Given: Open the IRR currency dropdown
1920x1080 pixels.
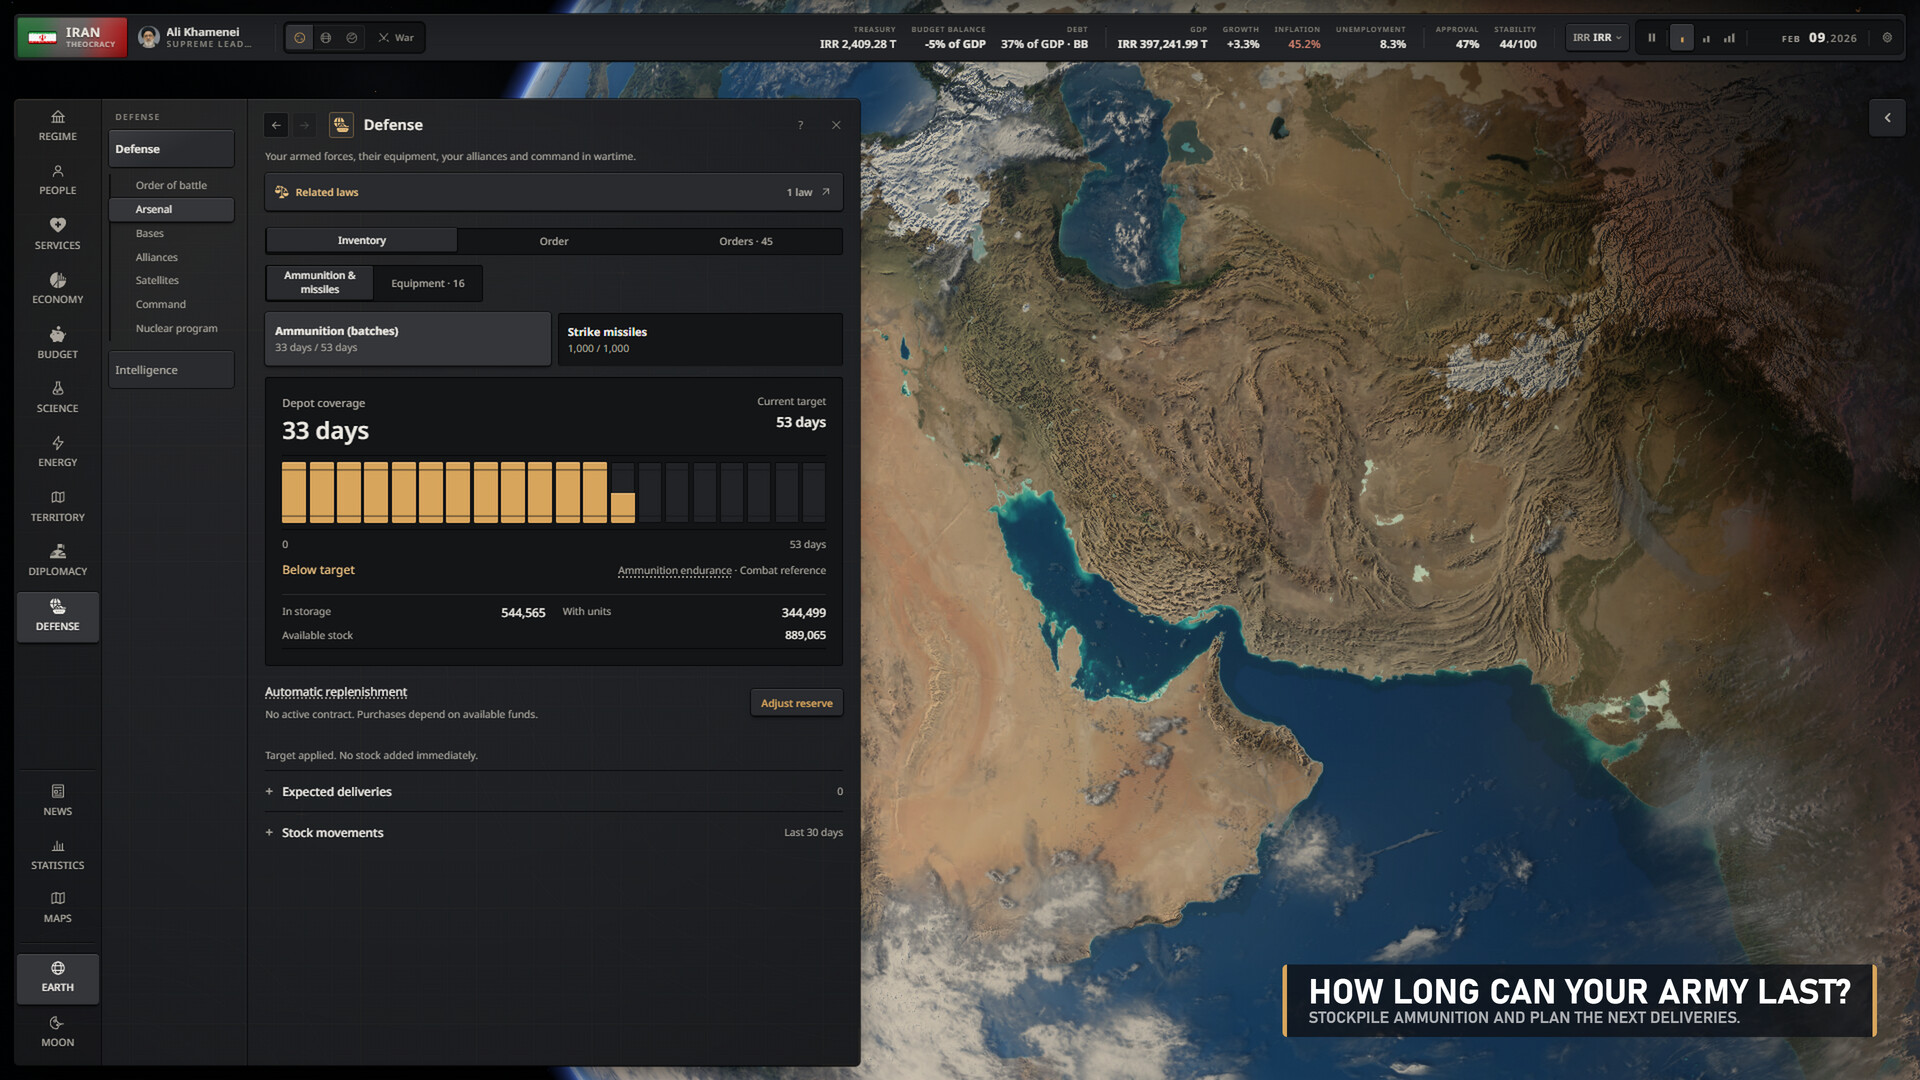Looking at the screenshot, I should pyautogui.click(x=1596, y=38).
